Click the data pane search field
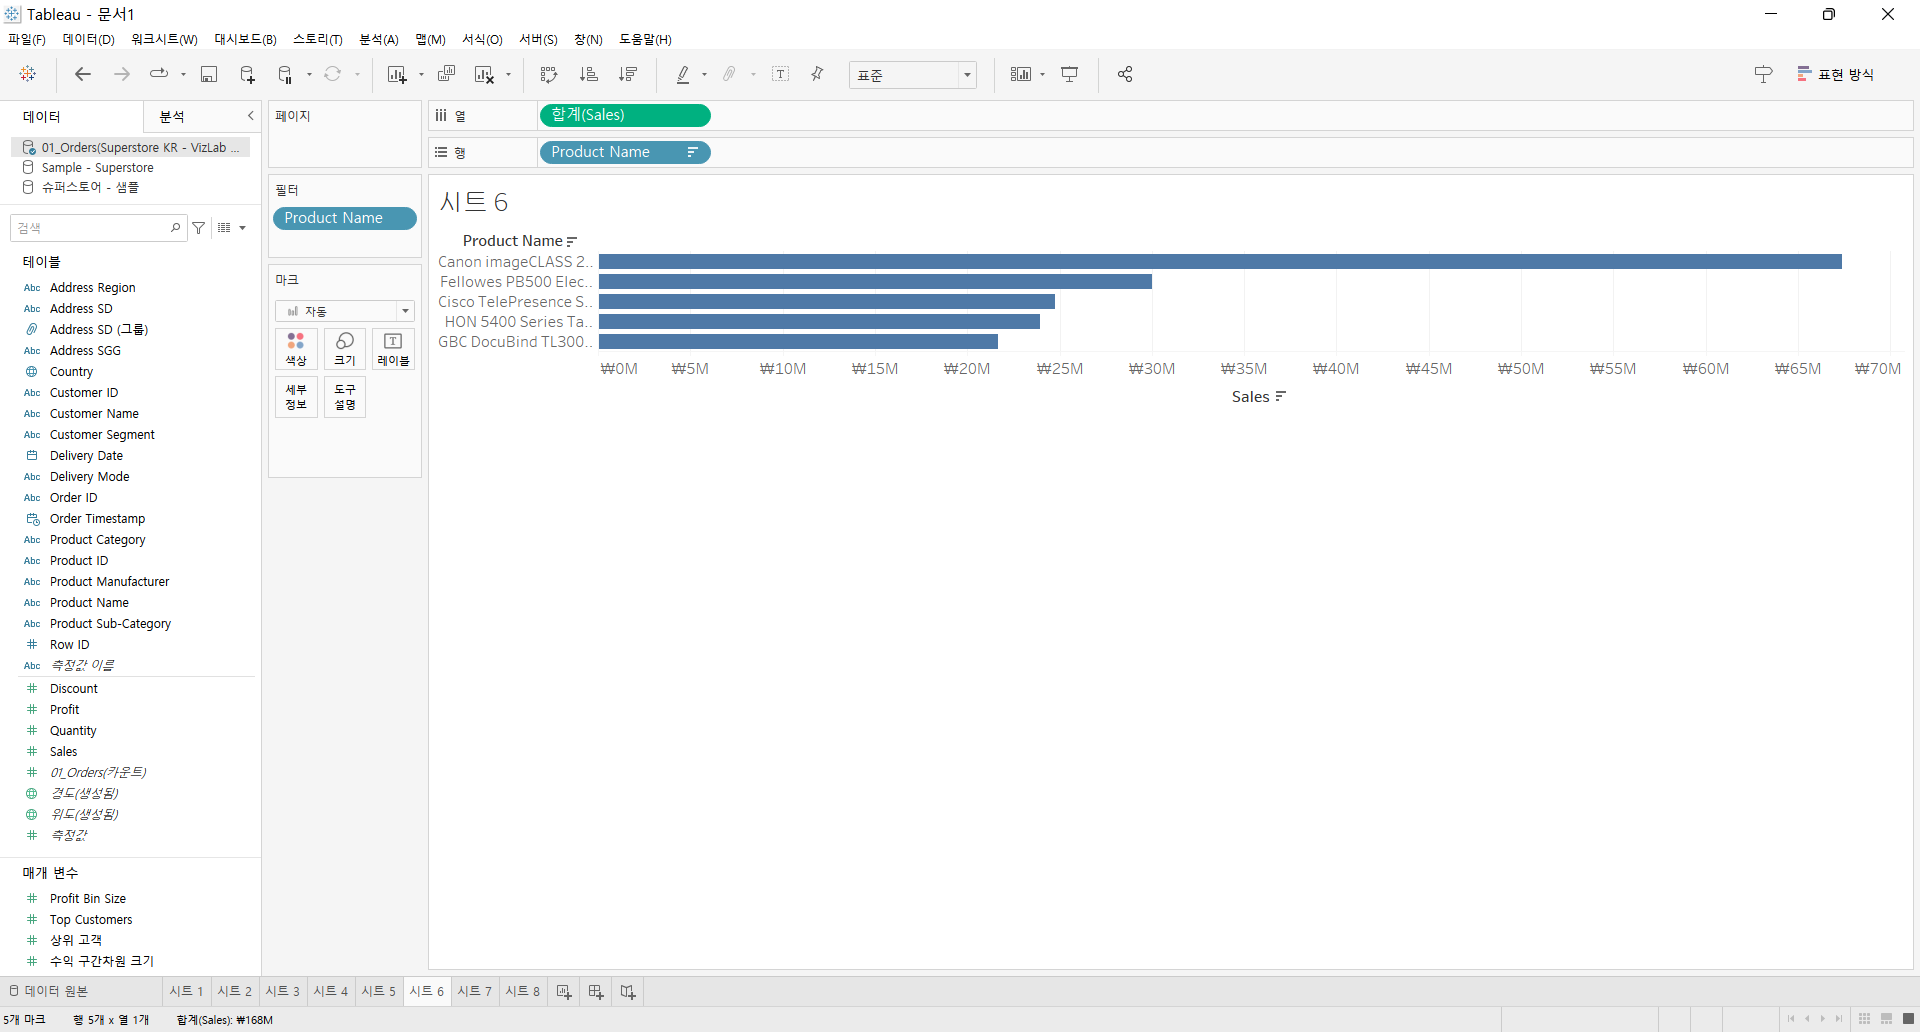The height and width of the screenshot is (1032, 1920). coord(98,228)
